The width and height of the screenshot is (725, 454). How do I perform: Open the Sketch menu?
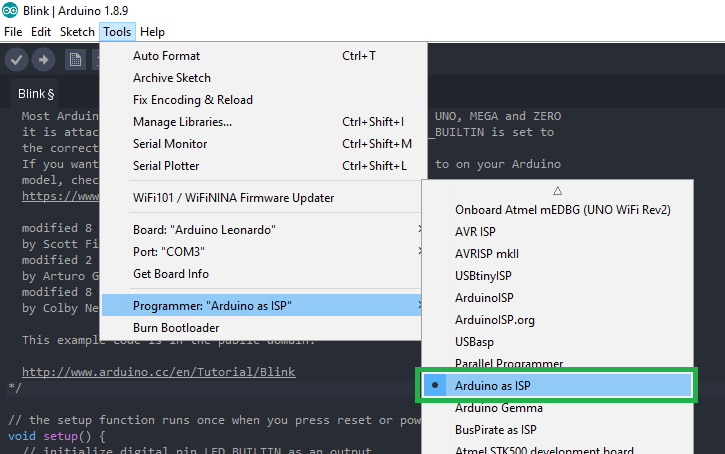click(x=77, y=32)
